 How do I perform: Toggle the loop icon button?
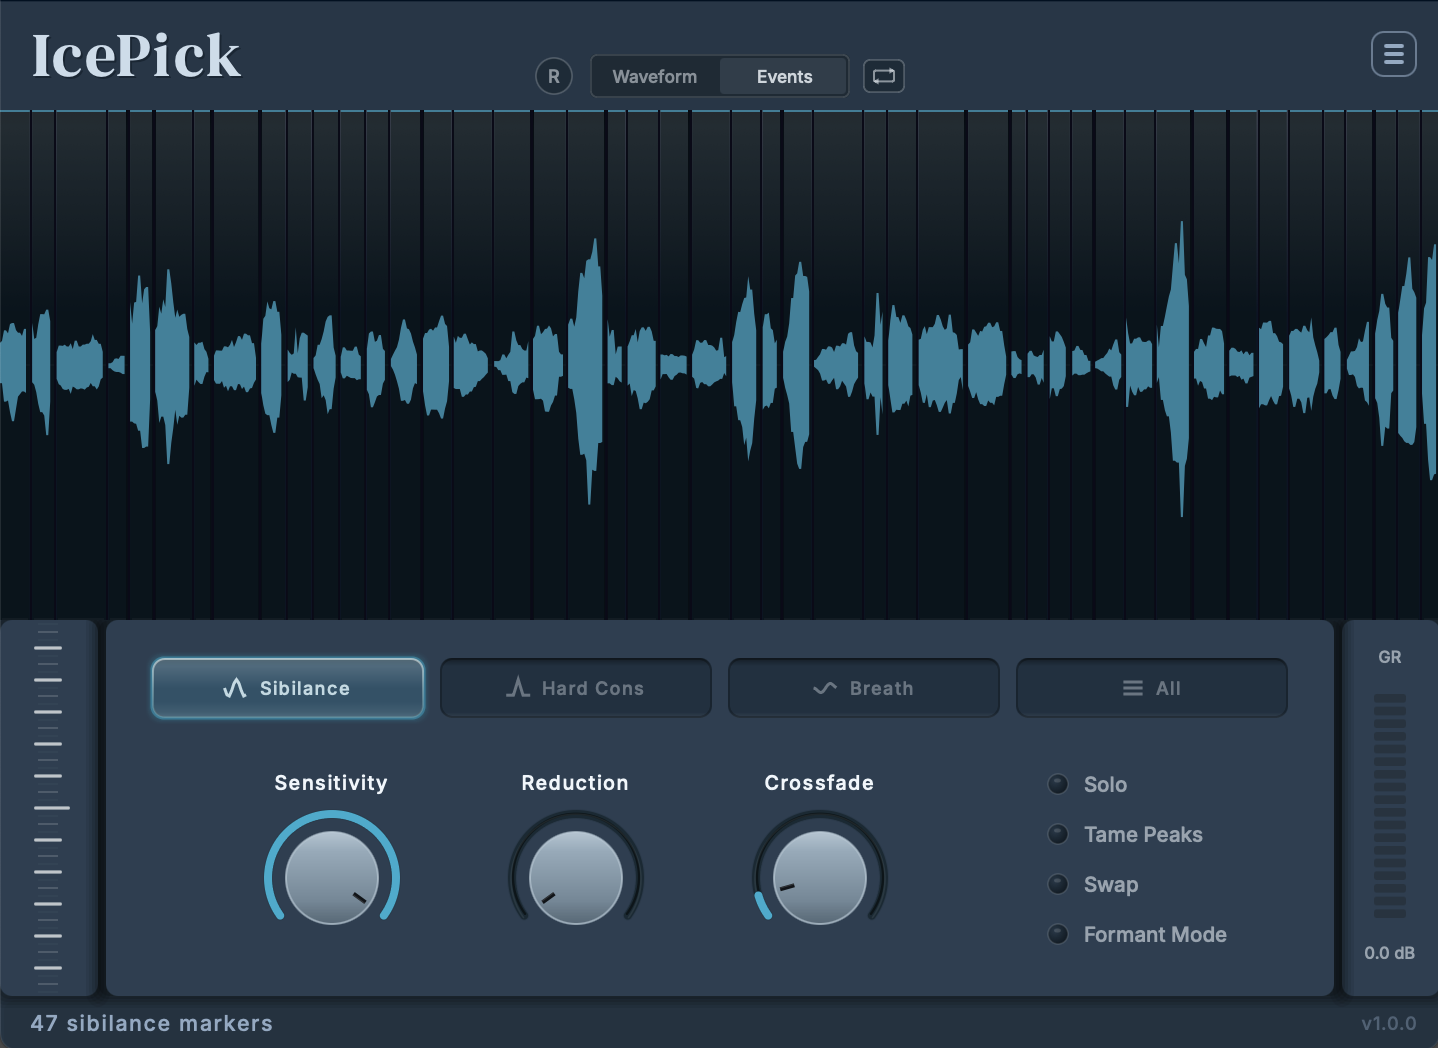(x=884, y=76)
